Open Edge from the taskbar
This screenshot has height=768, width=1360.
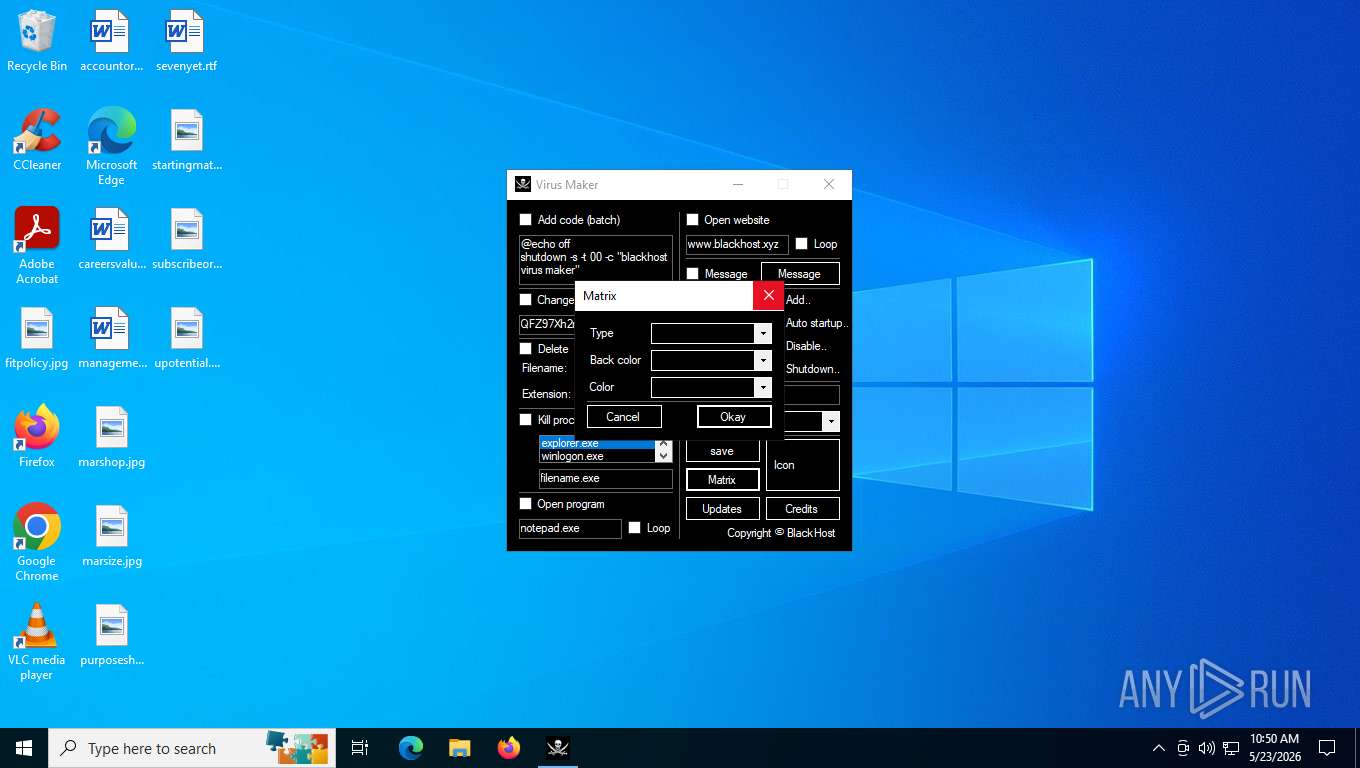point(411,748)
